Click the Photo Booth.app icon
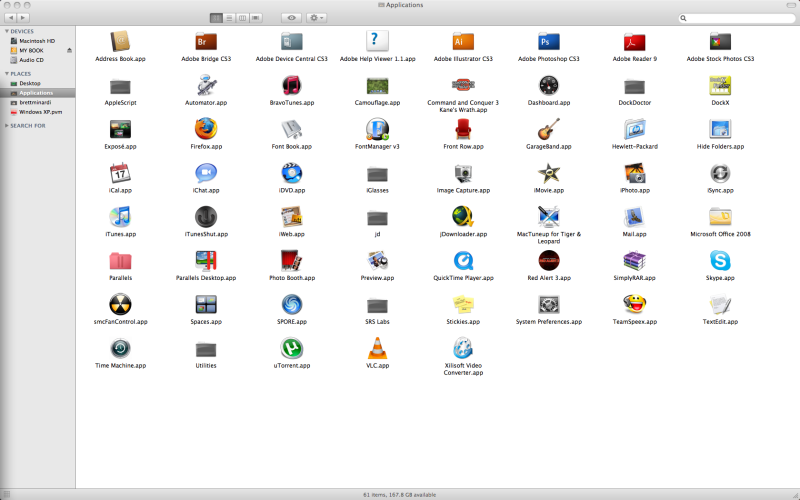Screen dimensions: 800x500 (x=292, y=260)
